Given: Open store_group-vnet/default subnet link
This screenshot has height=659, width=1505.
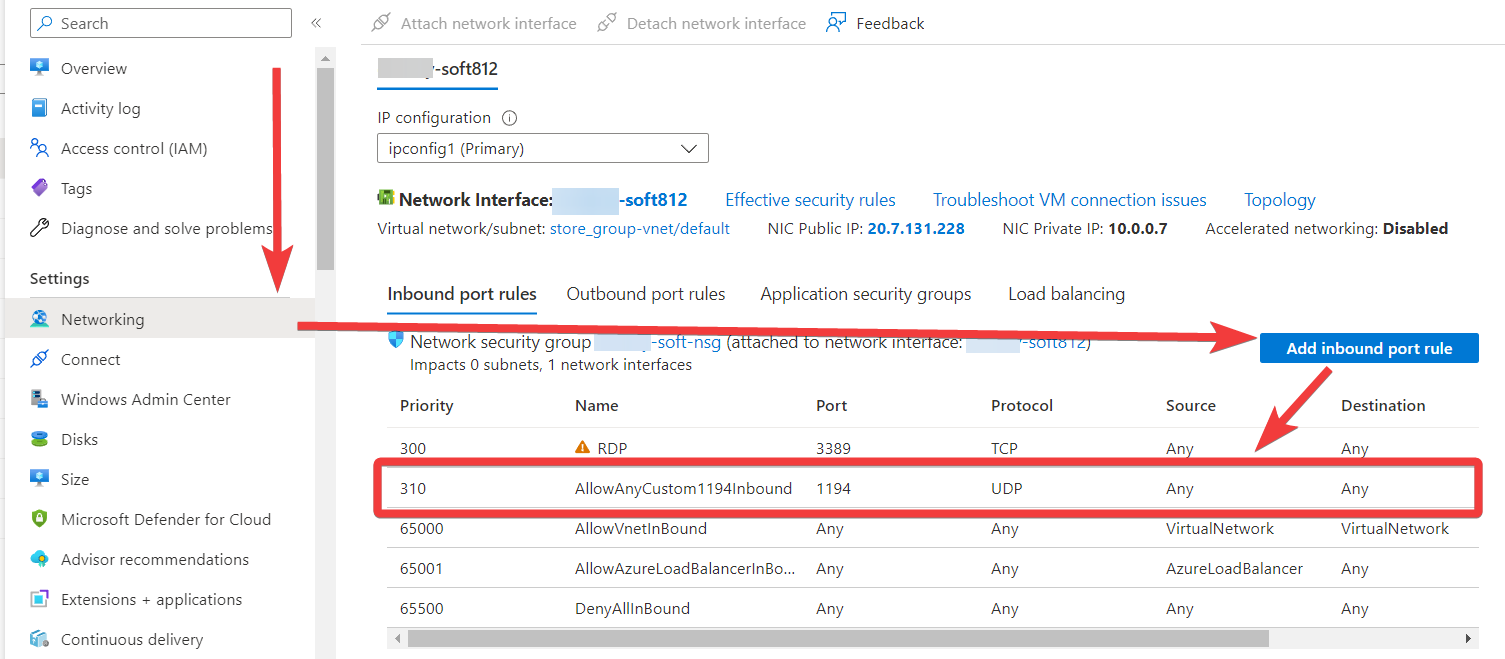Looking at the screenshot, I should [640, 229].
